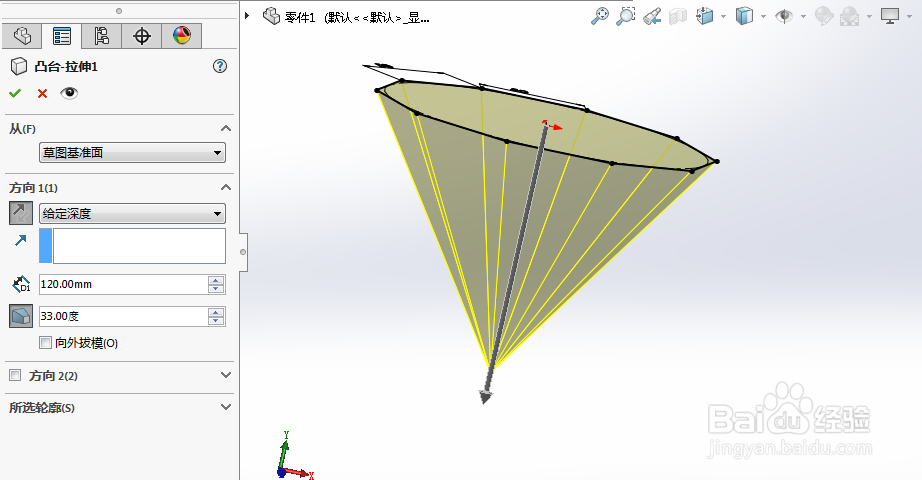
Task: Cancel the extrude with red X
Action: (x=42, y=94)
